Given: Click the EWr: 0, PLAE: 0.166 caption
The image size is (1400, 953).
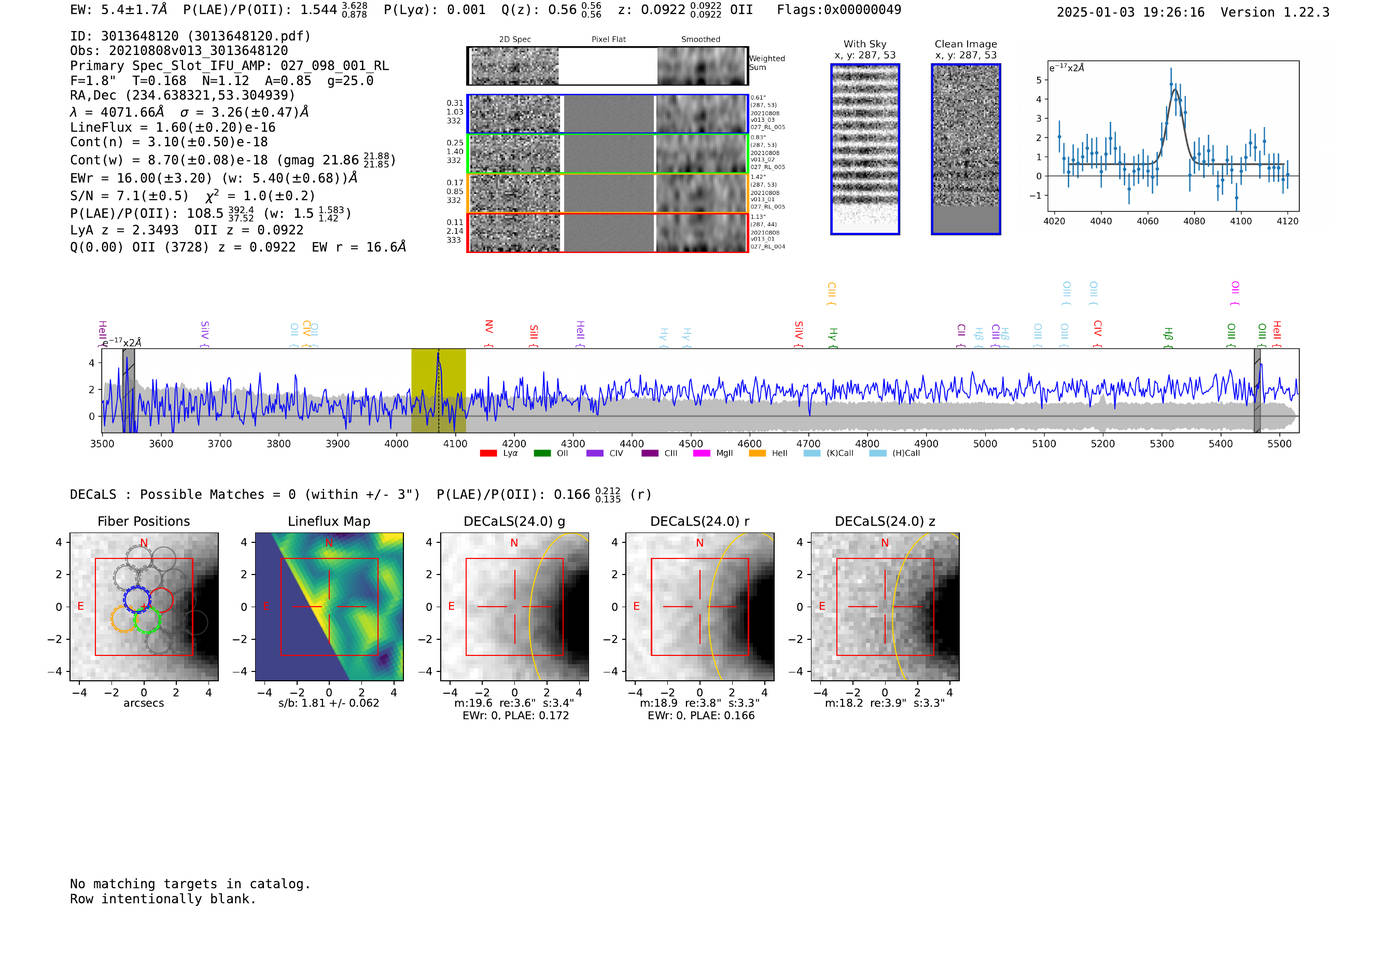Looking at the screenshot, I should click(700, 715).
